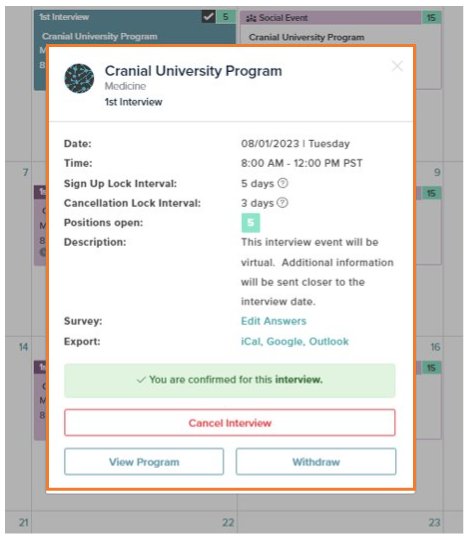Open View Program button
Image resolution: width=472 pixels, height=540 pixels.
[144, 462]
